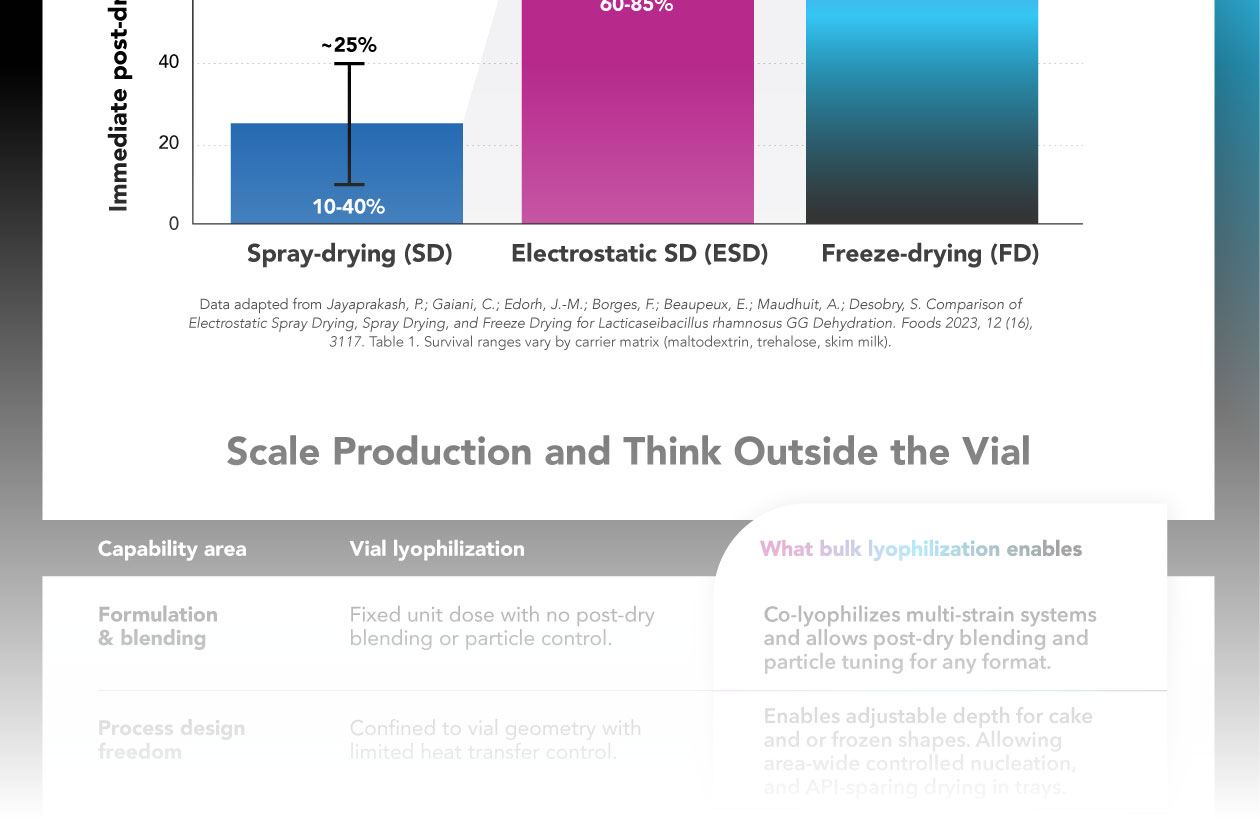Click the Vial lyophilization column header
This screenshot has height=830, width=1260.
pyautogui.click(x=437, y=549)
